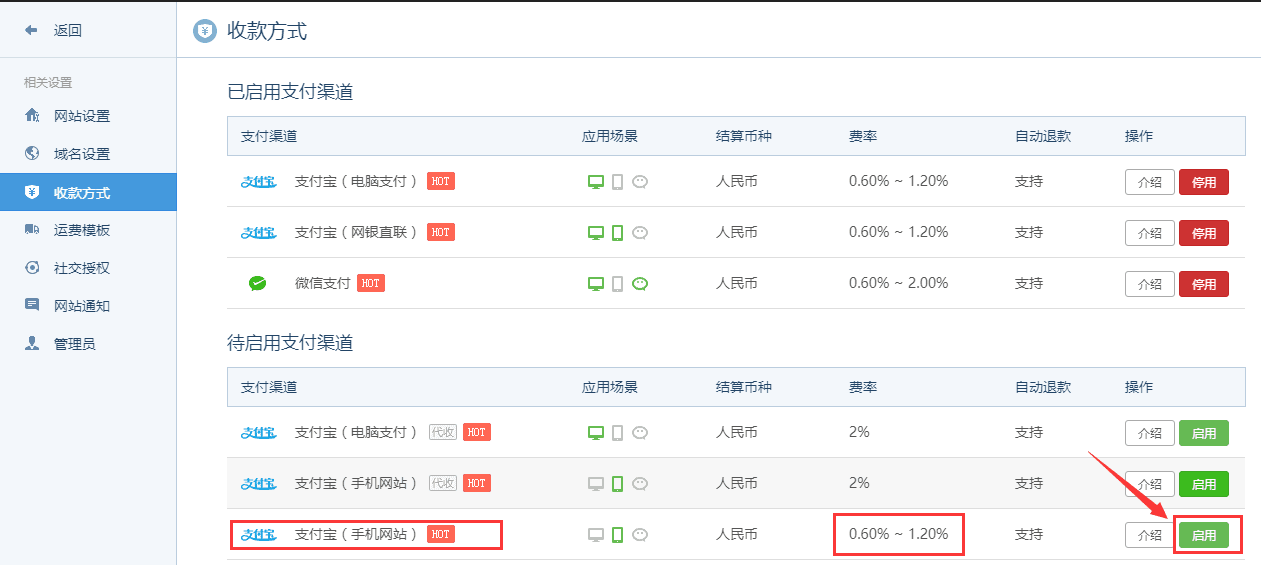Click the globe icon beside 域名设置
1261x565 pixels.
[32, 154]
